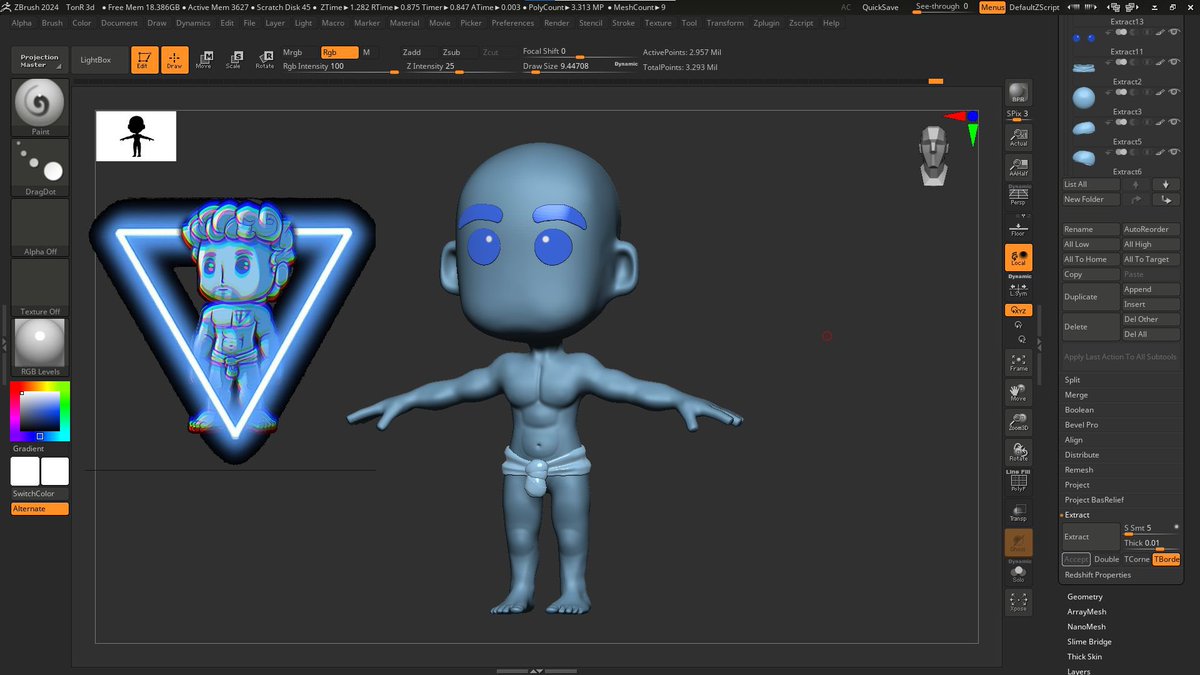Viewport: 1200px width, 675px height.
Task: Click the QuickSave button
Action: click(880, 7)
